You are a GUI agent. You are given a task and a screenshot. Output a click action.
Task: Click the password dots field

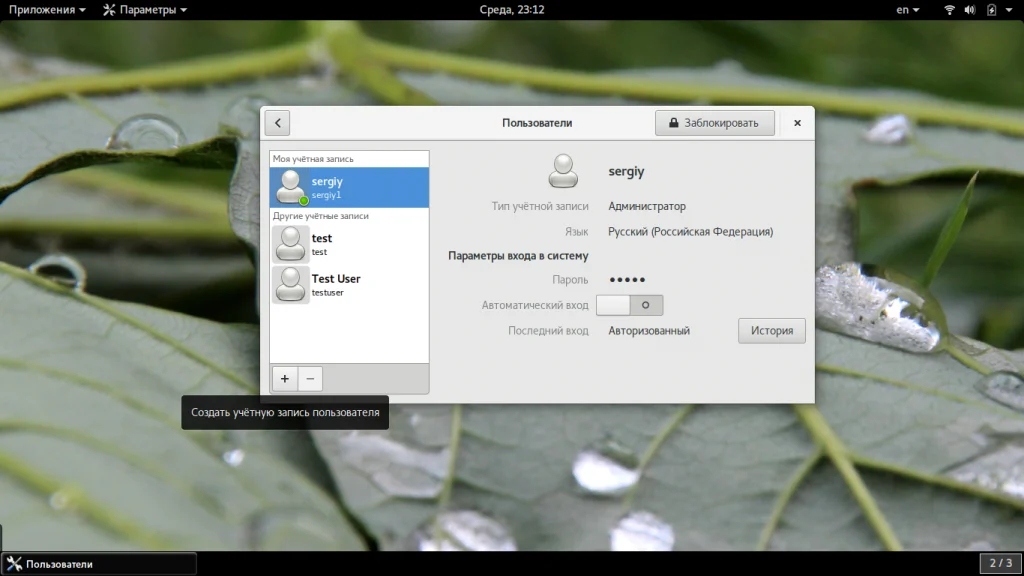click(x=627, y=280)
